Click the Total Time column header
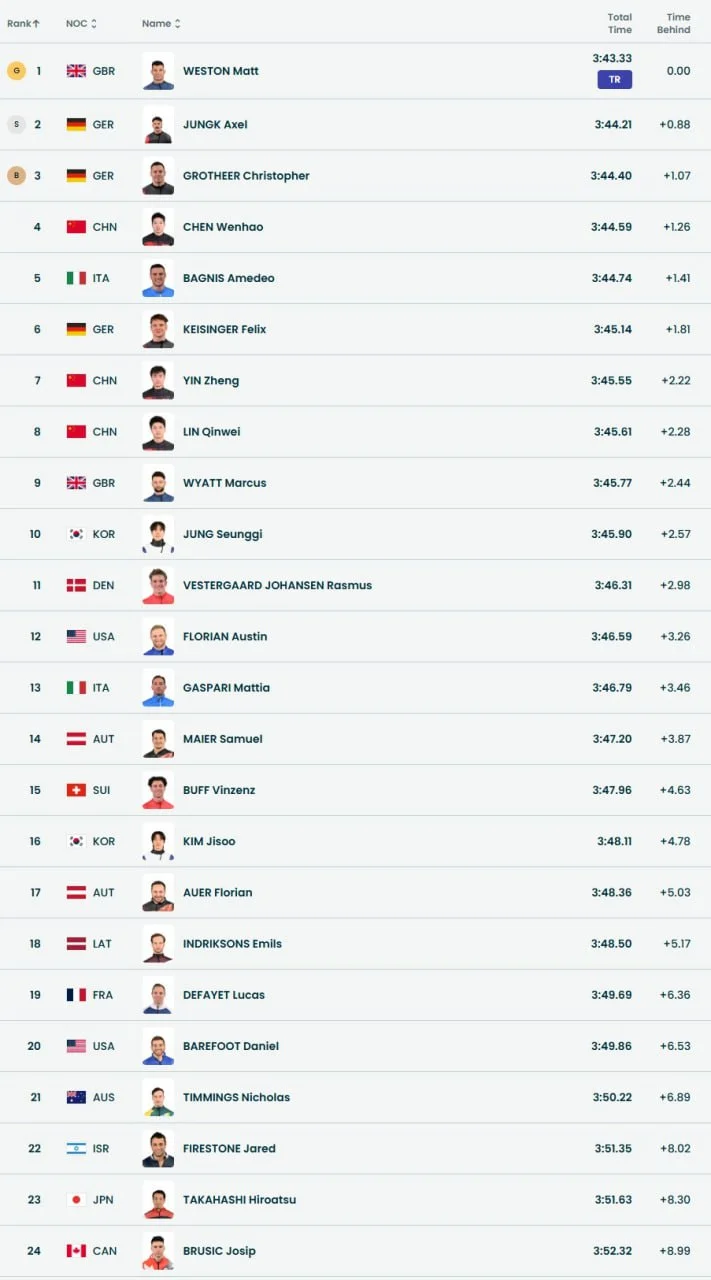The image size is (711, 1280). pos(619,23)
